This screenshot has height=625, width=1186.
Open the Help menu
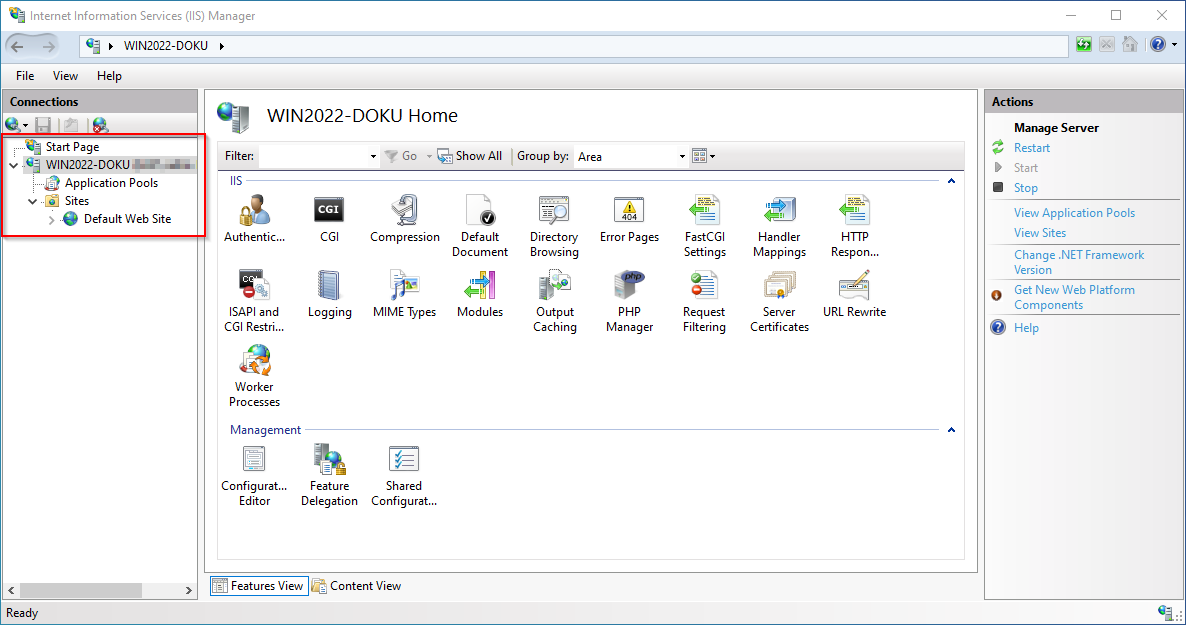point(109,76)
